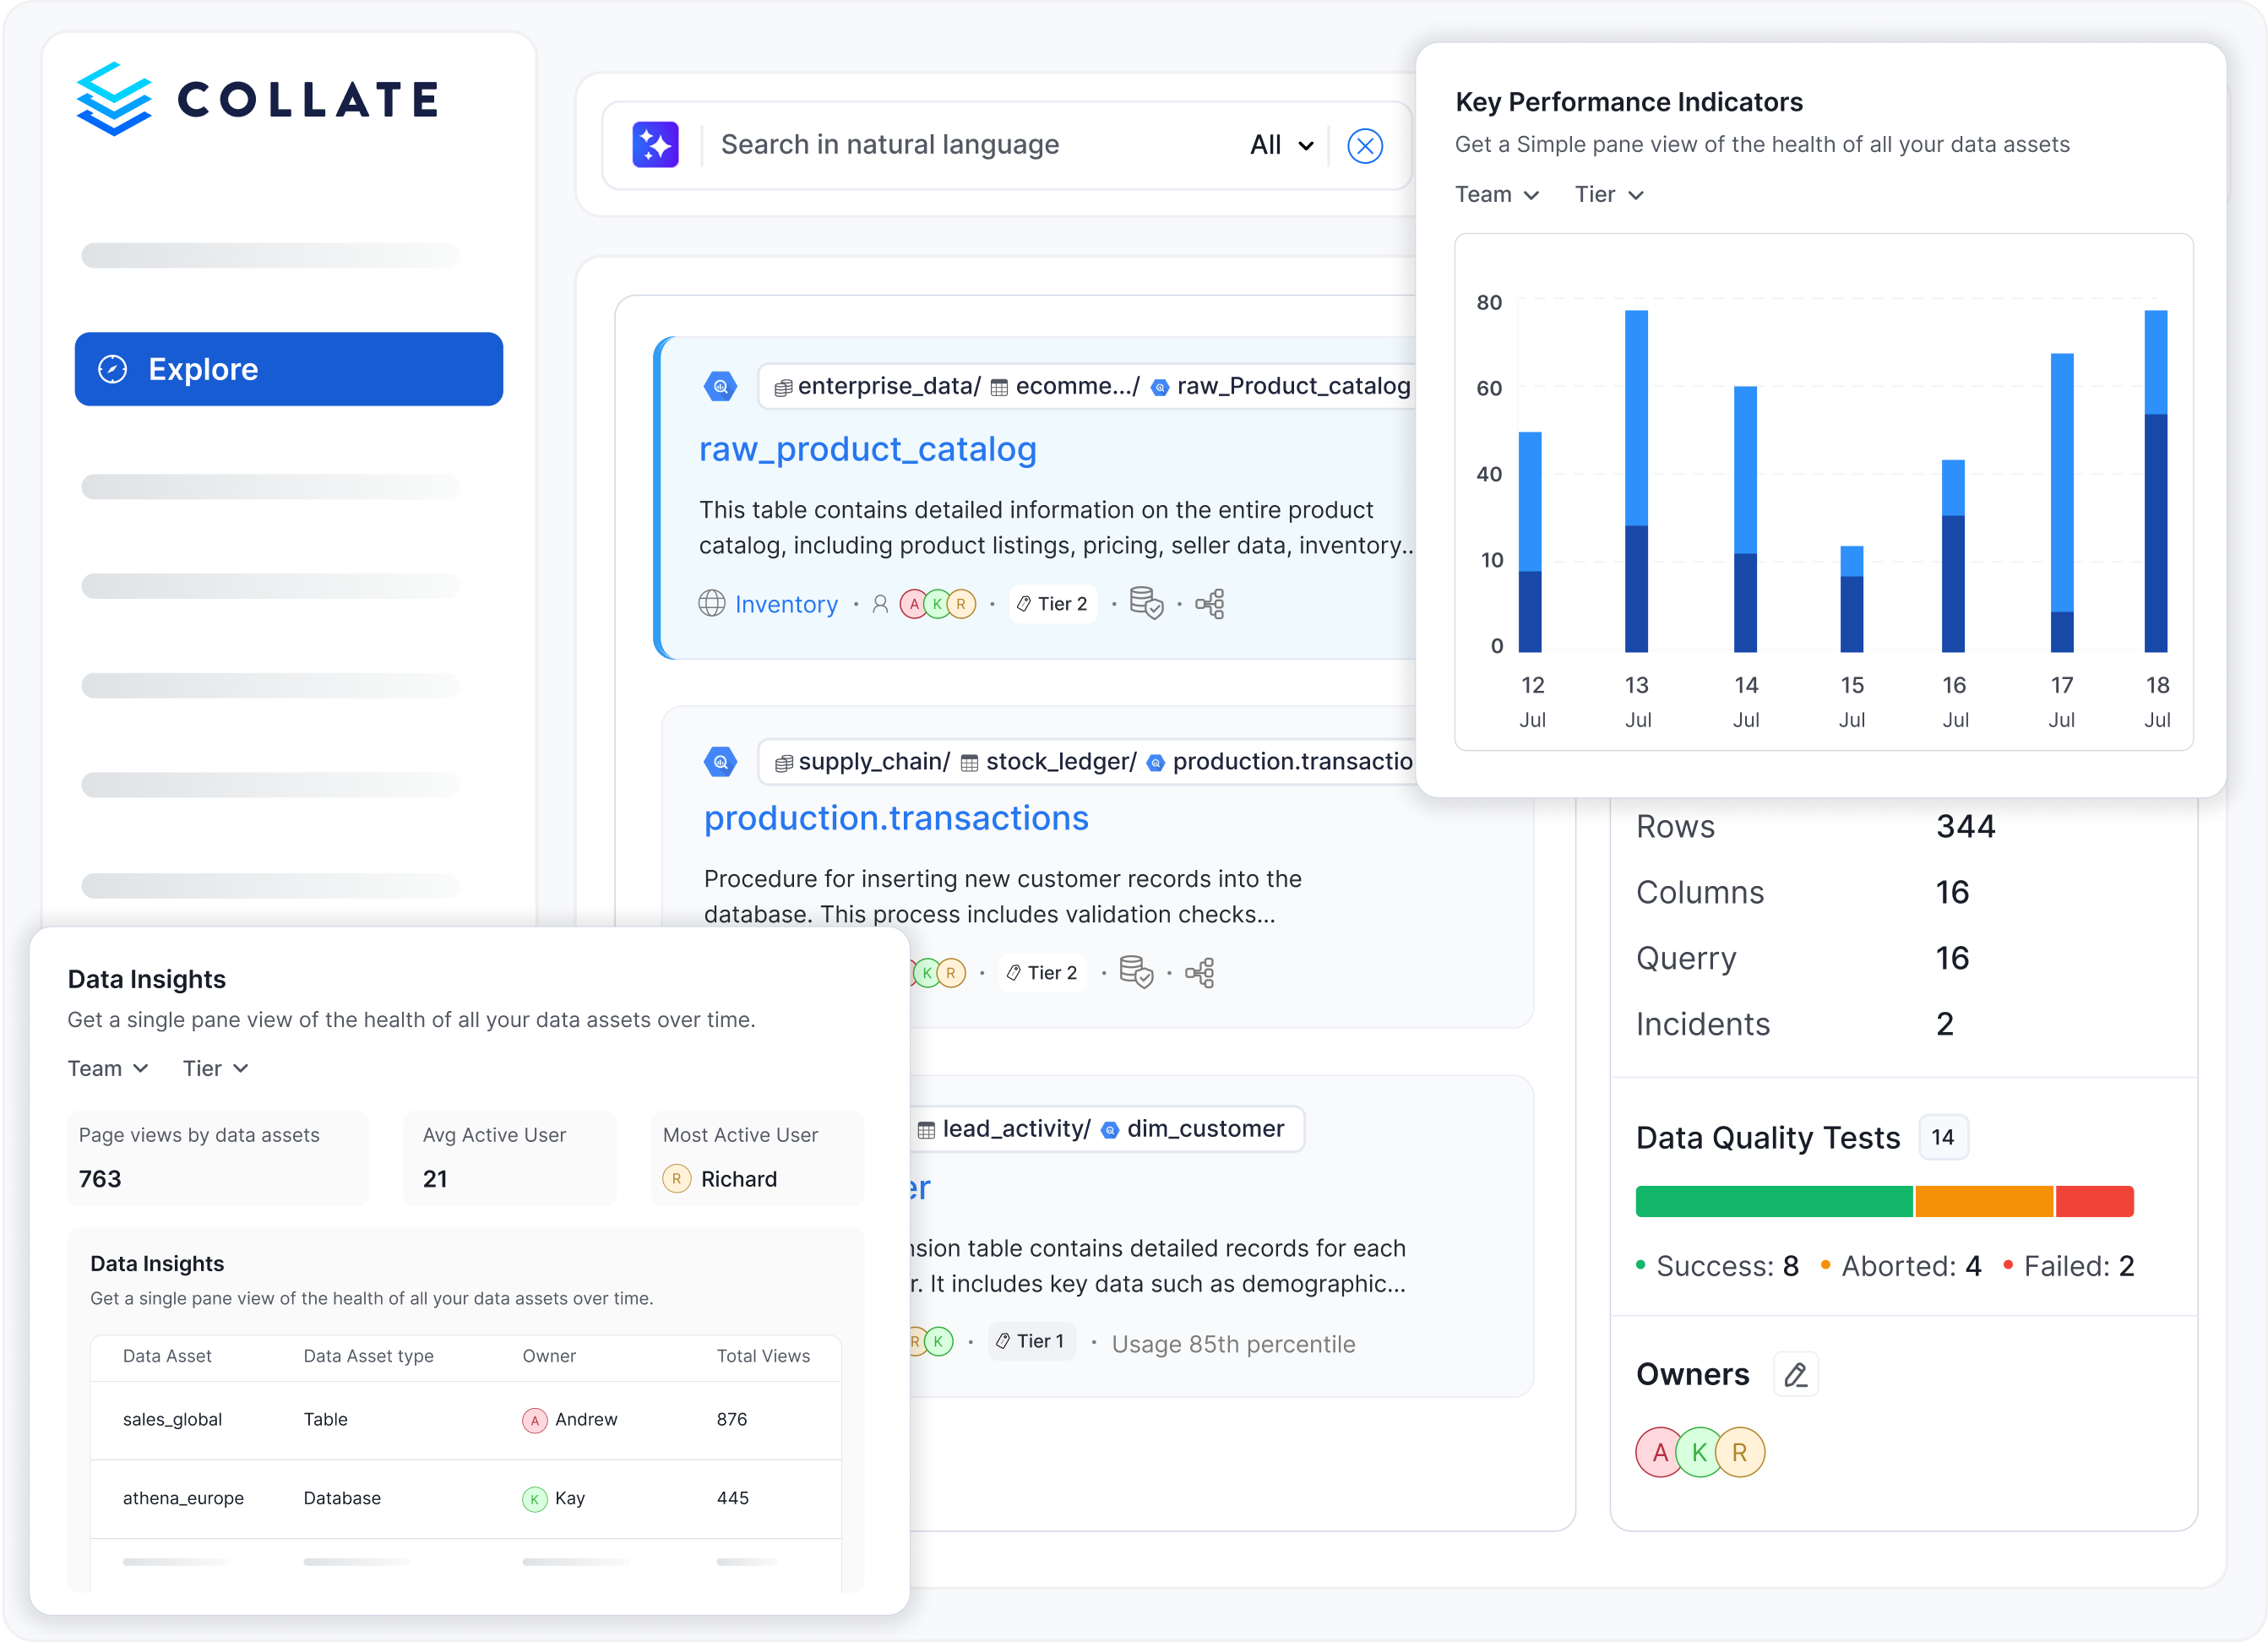Open the All filter dropdown in search
The height and width of the screenshot is (1647, 2268).
1281,146
